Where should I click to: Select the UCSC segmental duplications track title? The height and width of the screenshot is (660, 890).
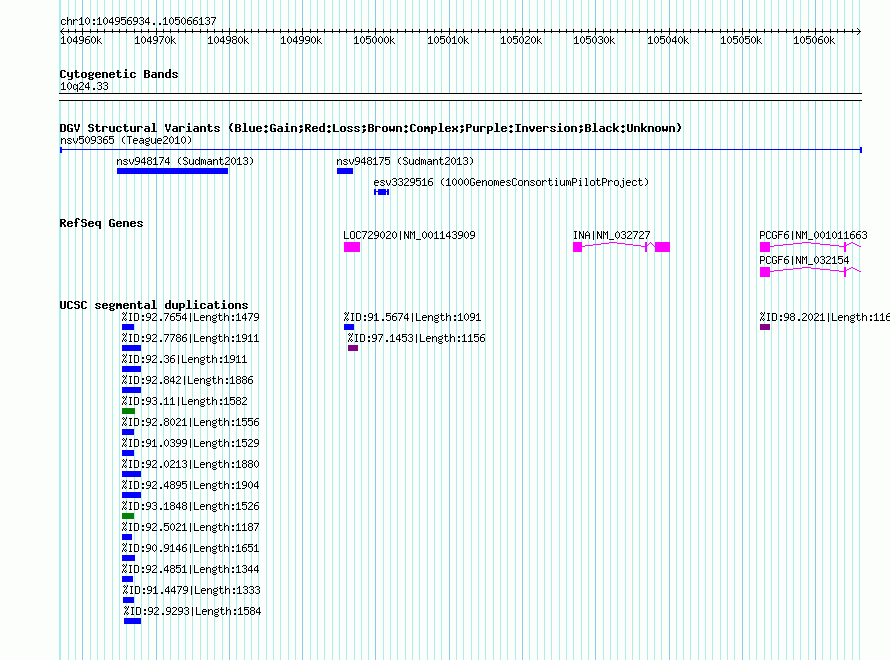point(154,305)
